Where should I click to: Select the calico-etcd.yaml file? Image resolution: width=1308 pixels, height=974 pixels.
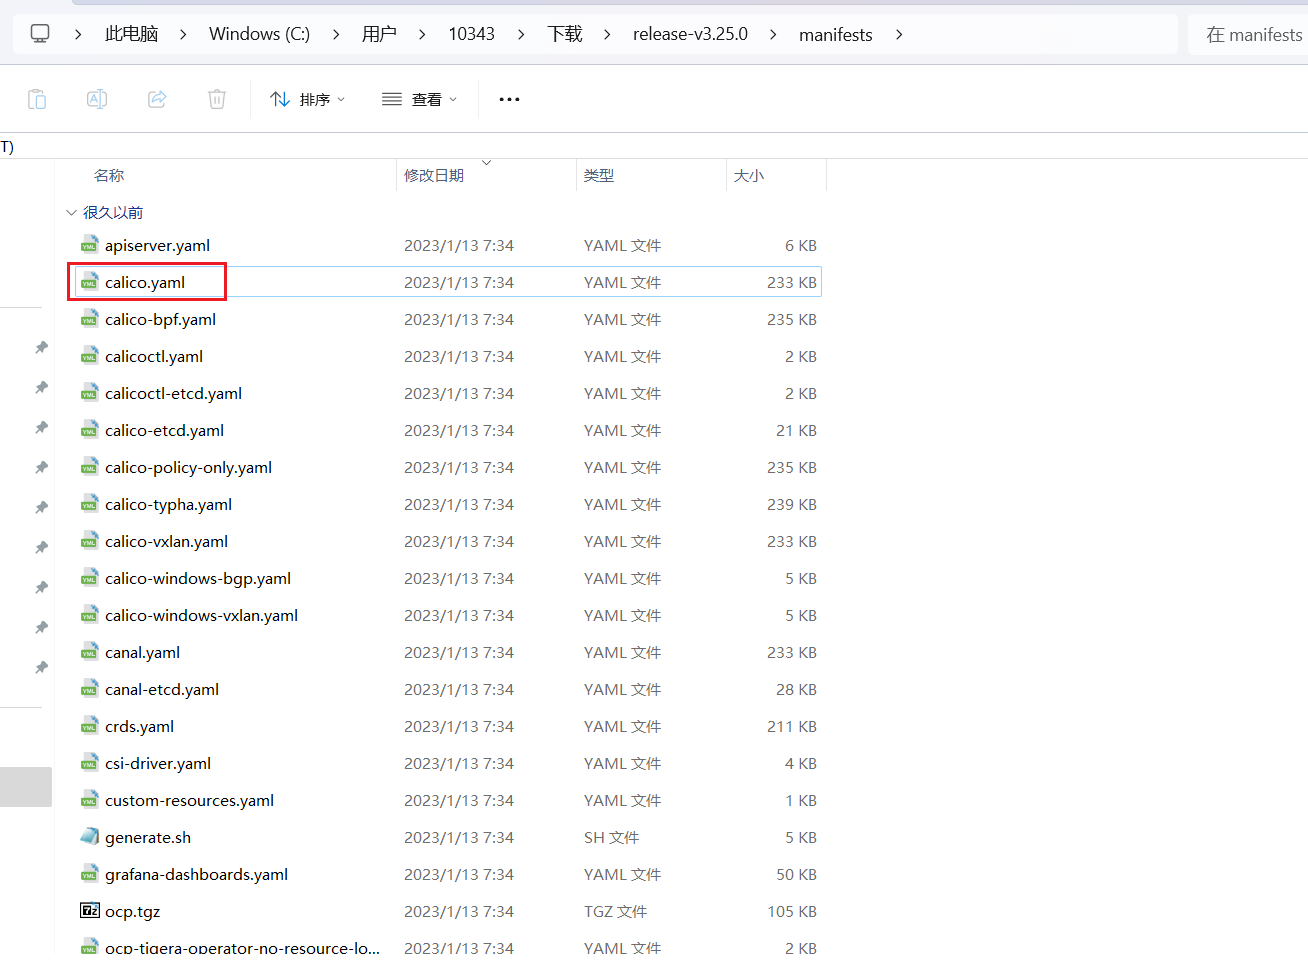pyautogui.click(x=448, y=430)
